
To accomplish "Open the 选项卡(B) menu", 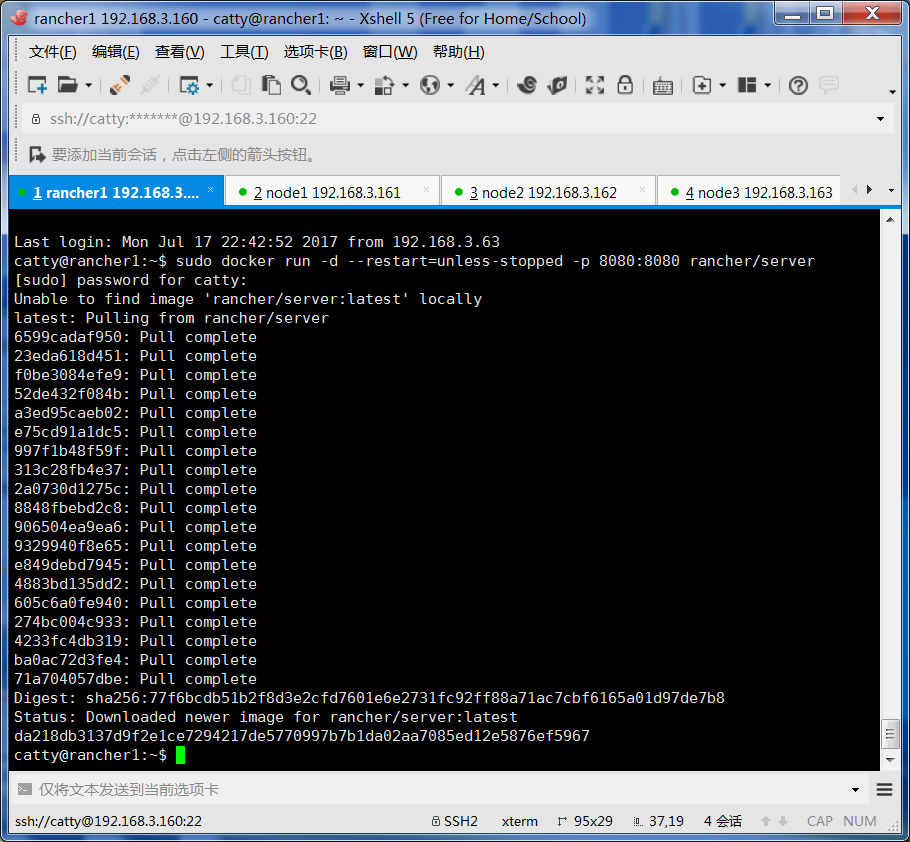I will point(315,52).
